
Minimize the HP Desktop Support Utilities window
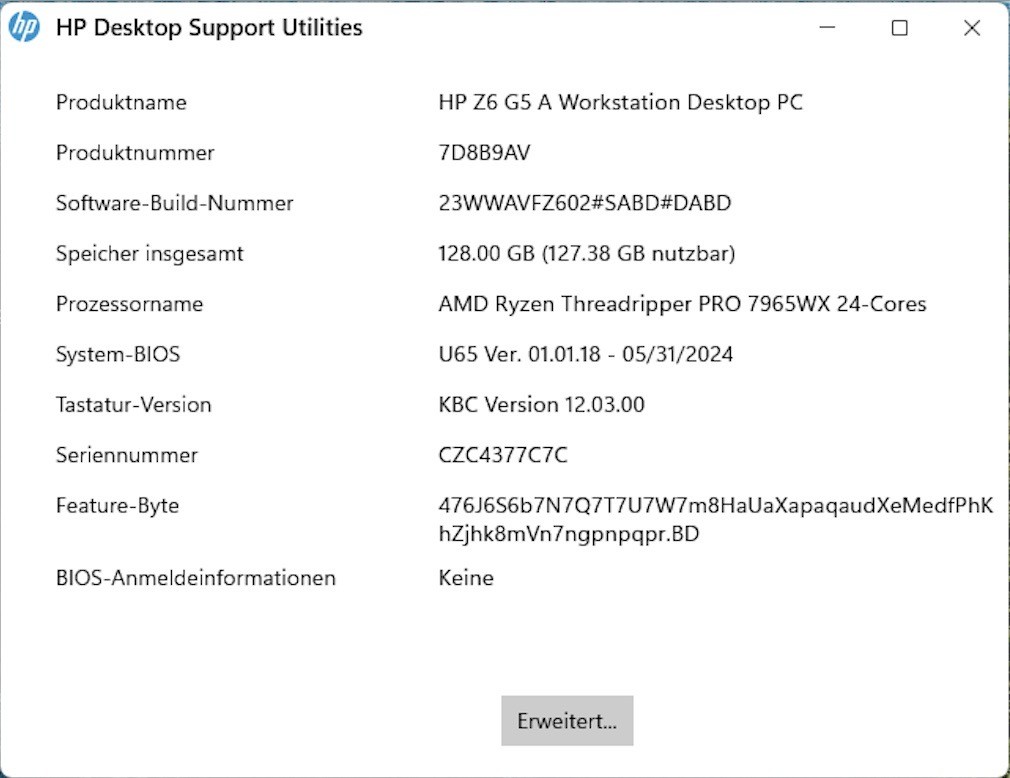pyautogui.click(x=828, y=28)
